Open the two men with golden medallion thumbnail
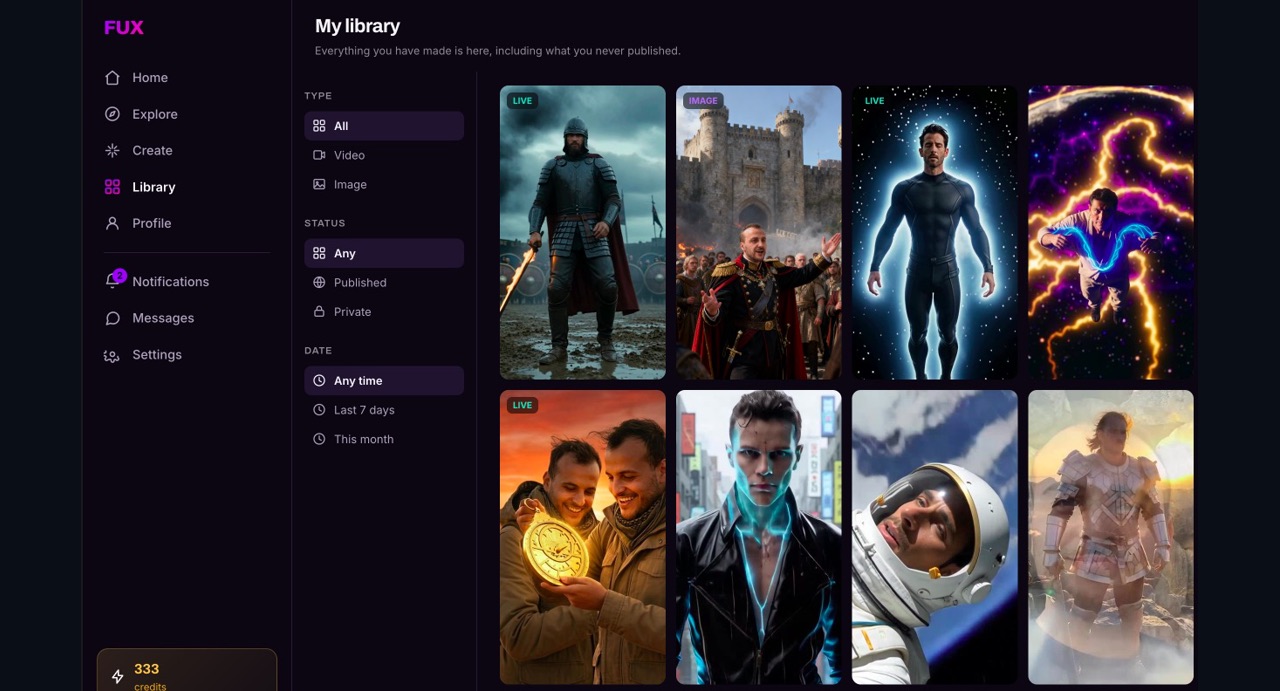 point(583,537)
